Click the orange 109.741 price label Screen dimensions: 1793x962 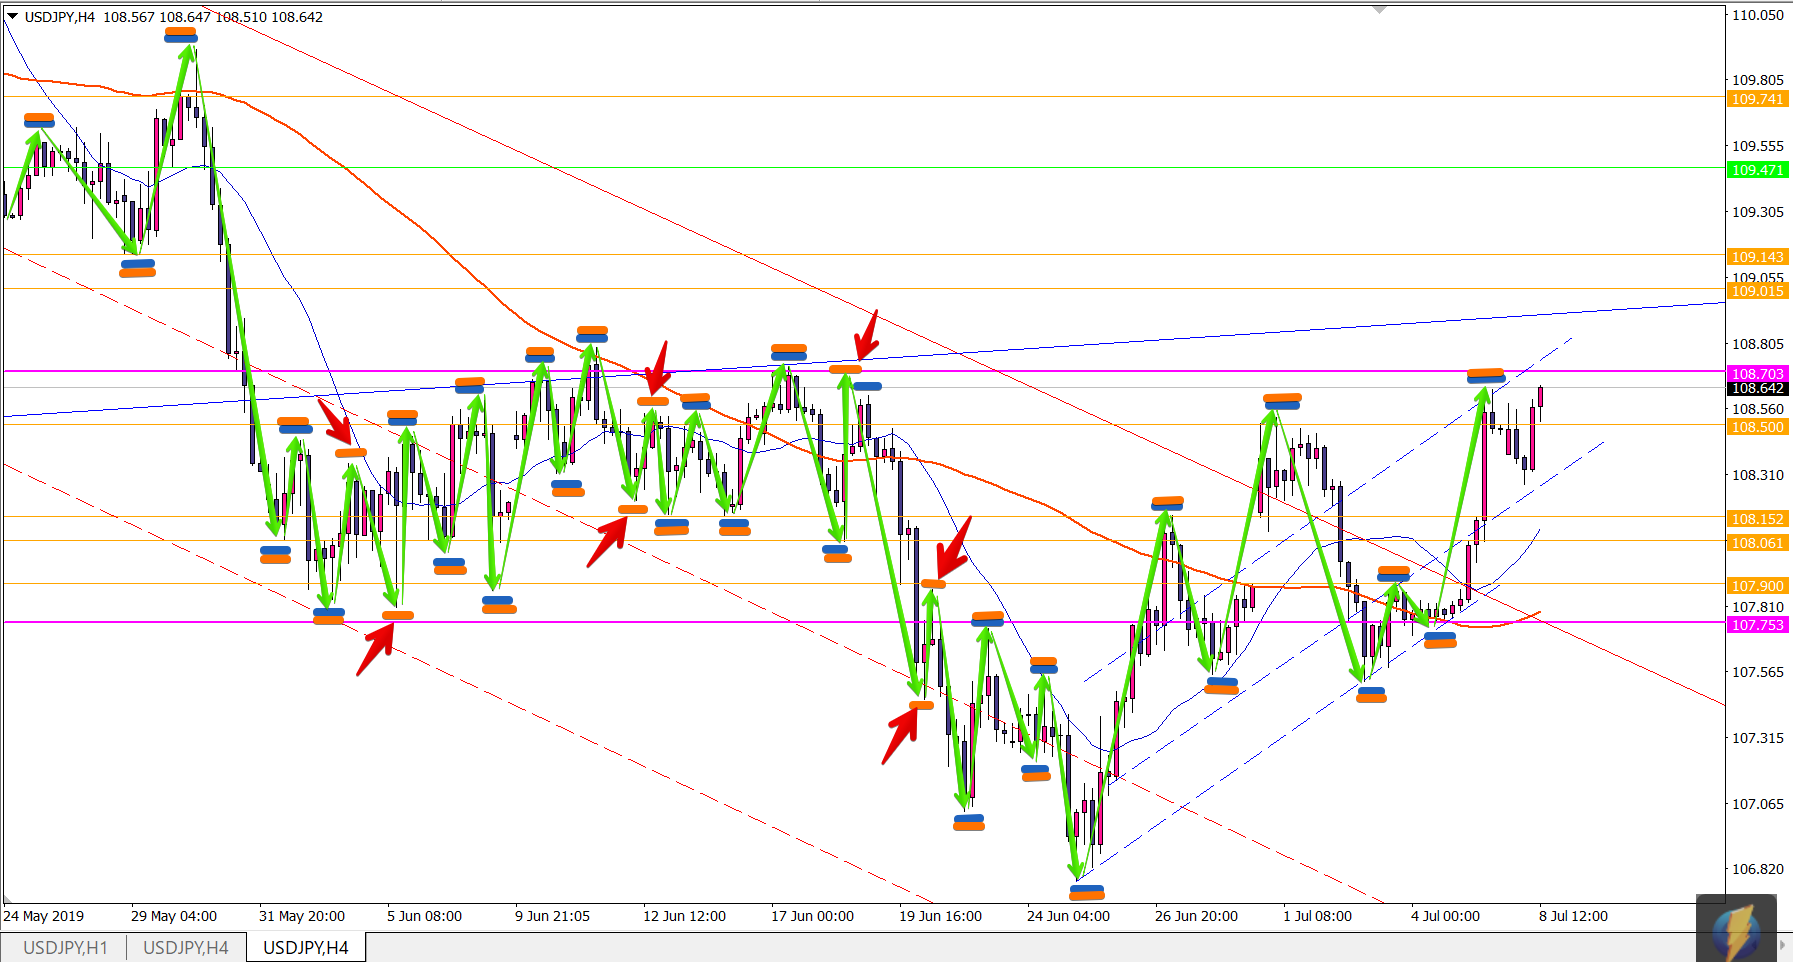1757,99
